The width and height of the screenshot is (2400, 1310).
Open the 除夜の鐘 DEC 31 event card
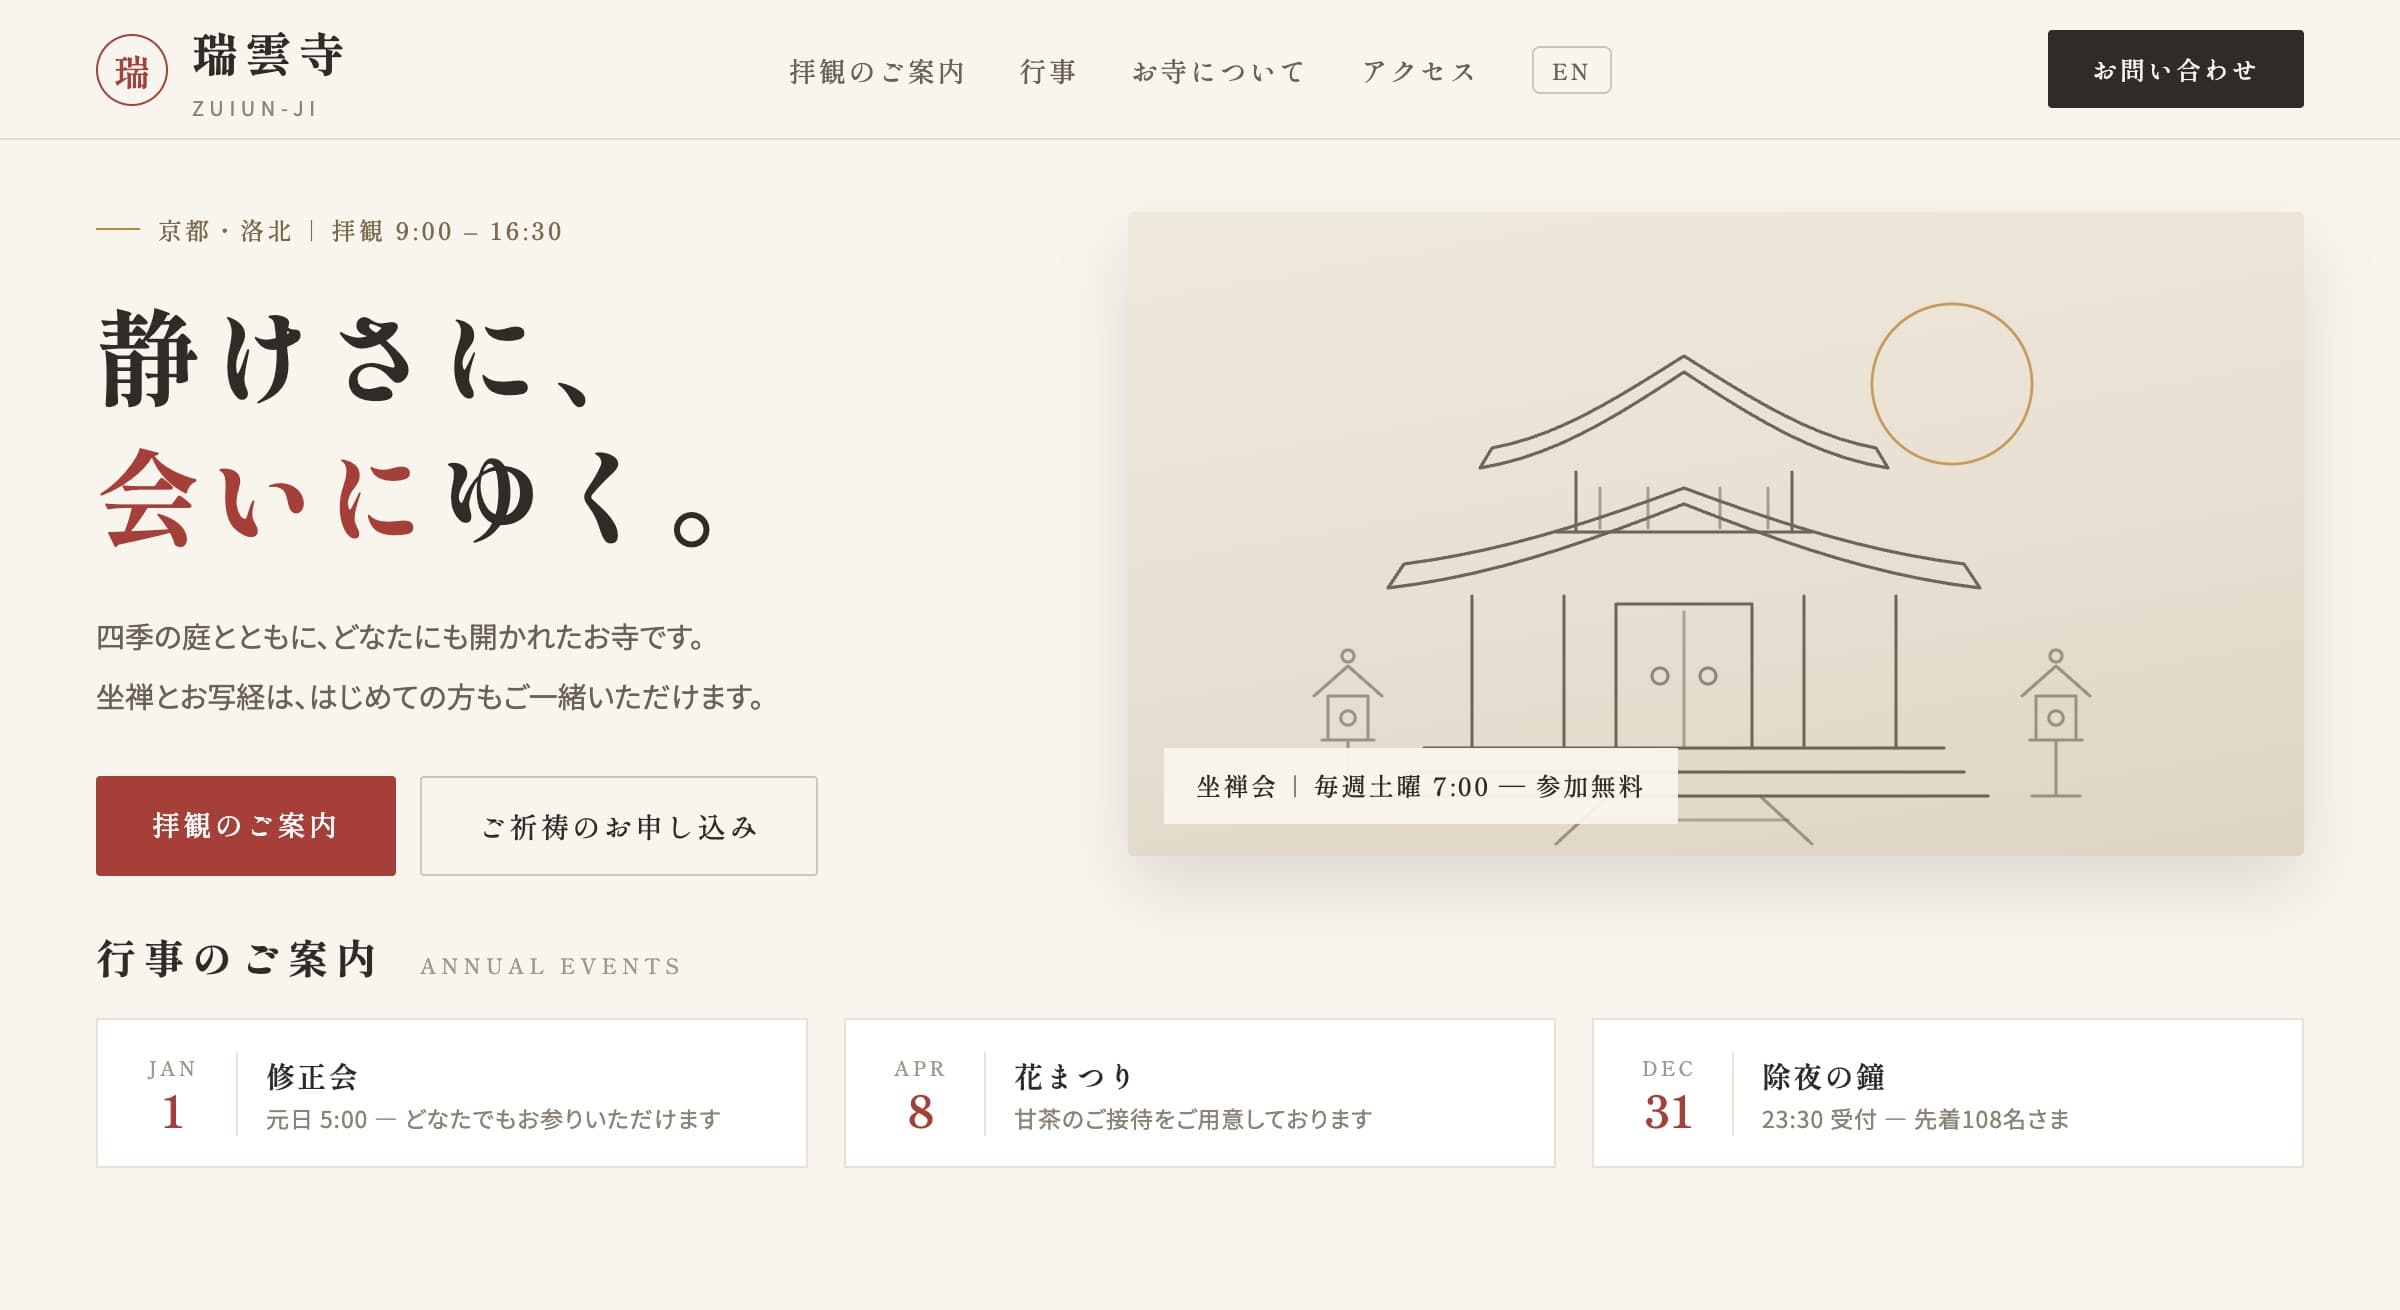[x=1948, y=1093]
